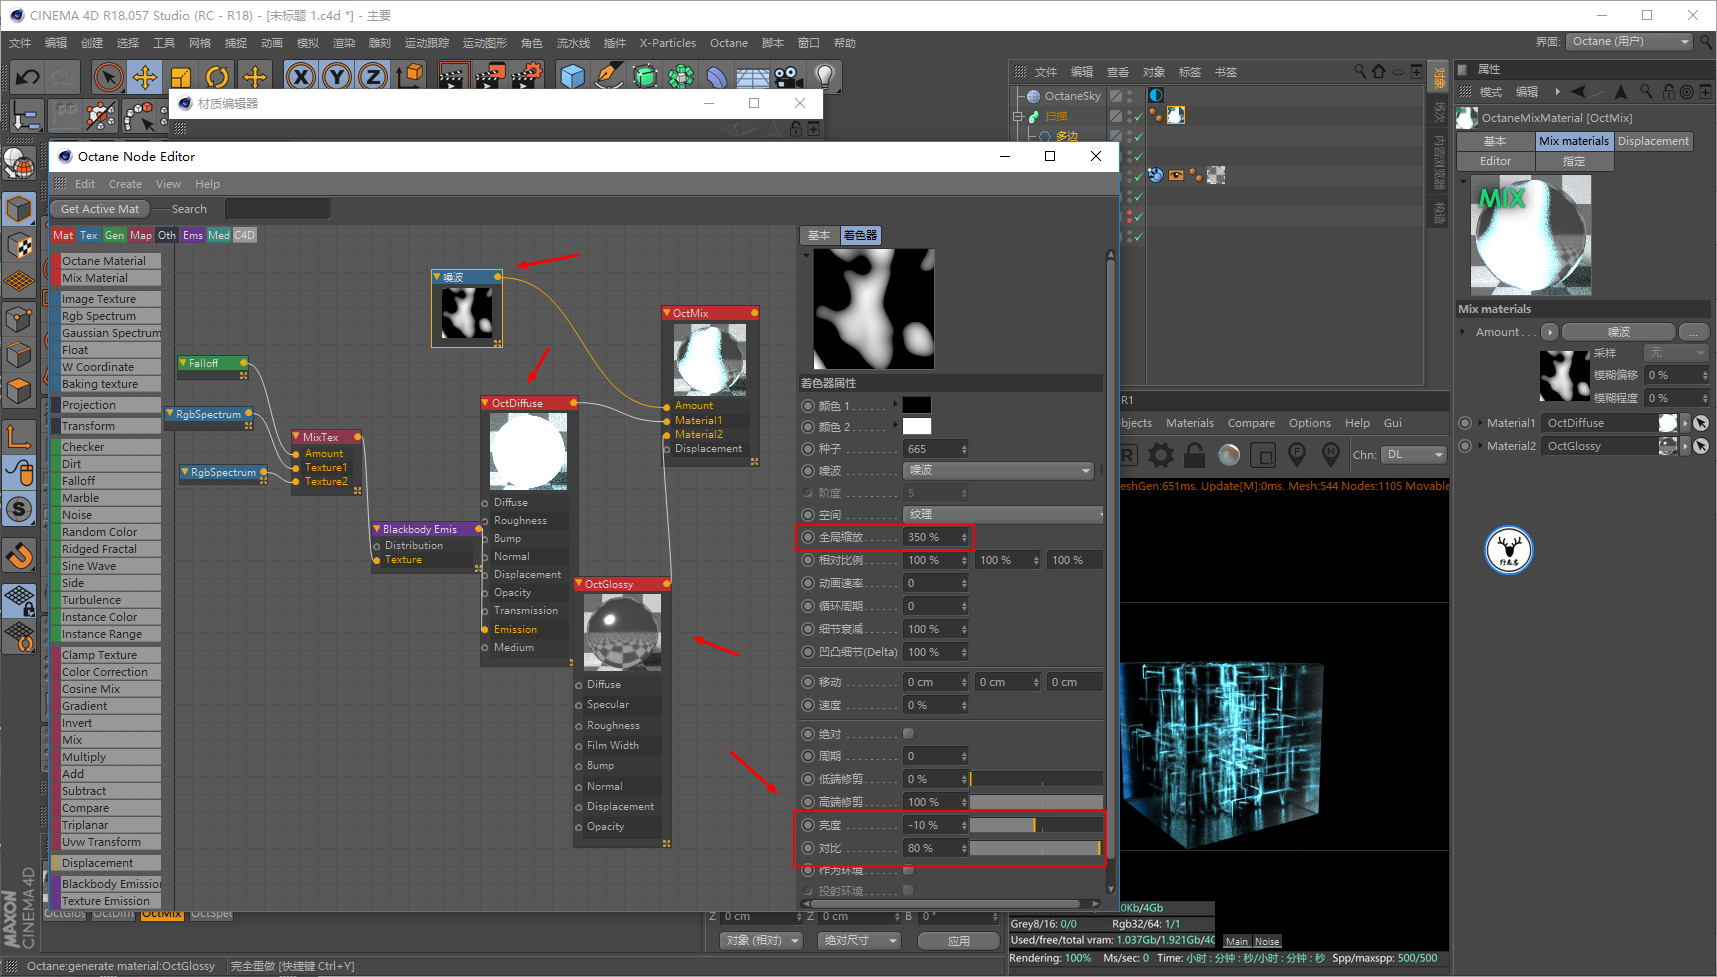Click the padlock icon in attributes panel
1717x977 pixels.
pyautogui.click(x=1668, y=91)
